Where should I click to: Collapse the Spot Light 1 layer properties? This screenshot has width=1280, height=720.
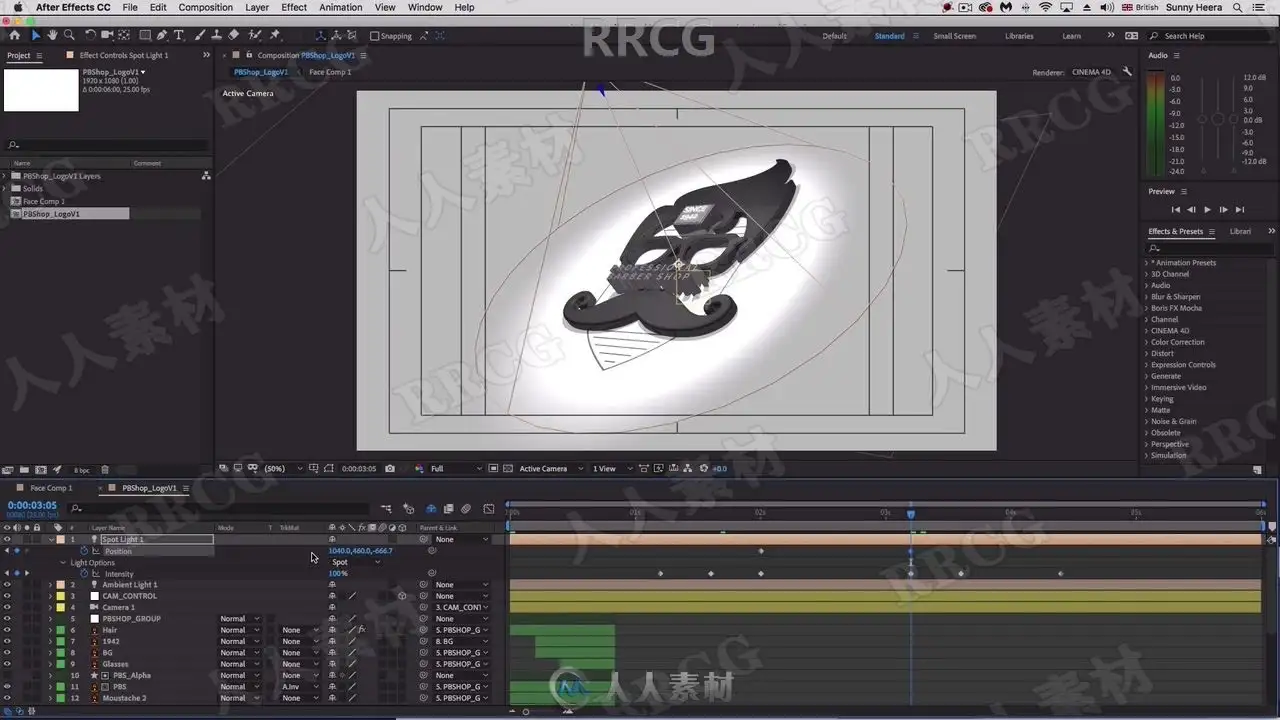[x=51, y=539]
